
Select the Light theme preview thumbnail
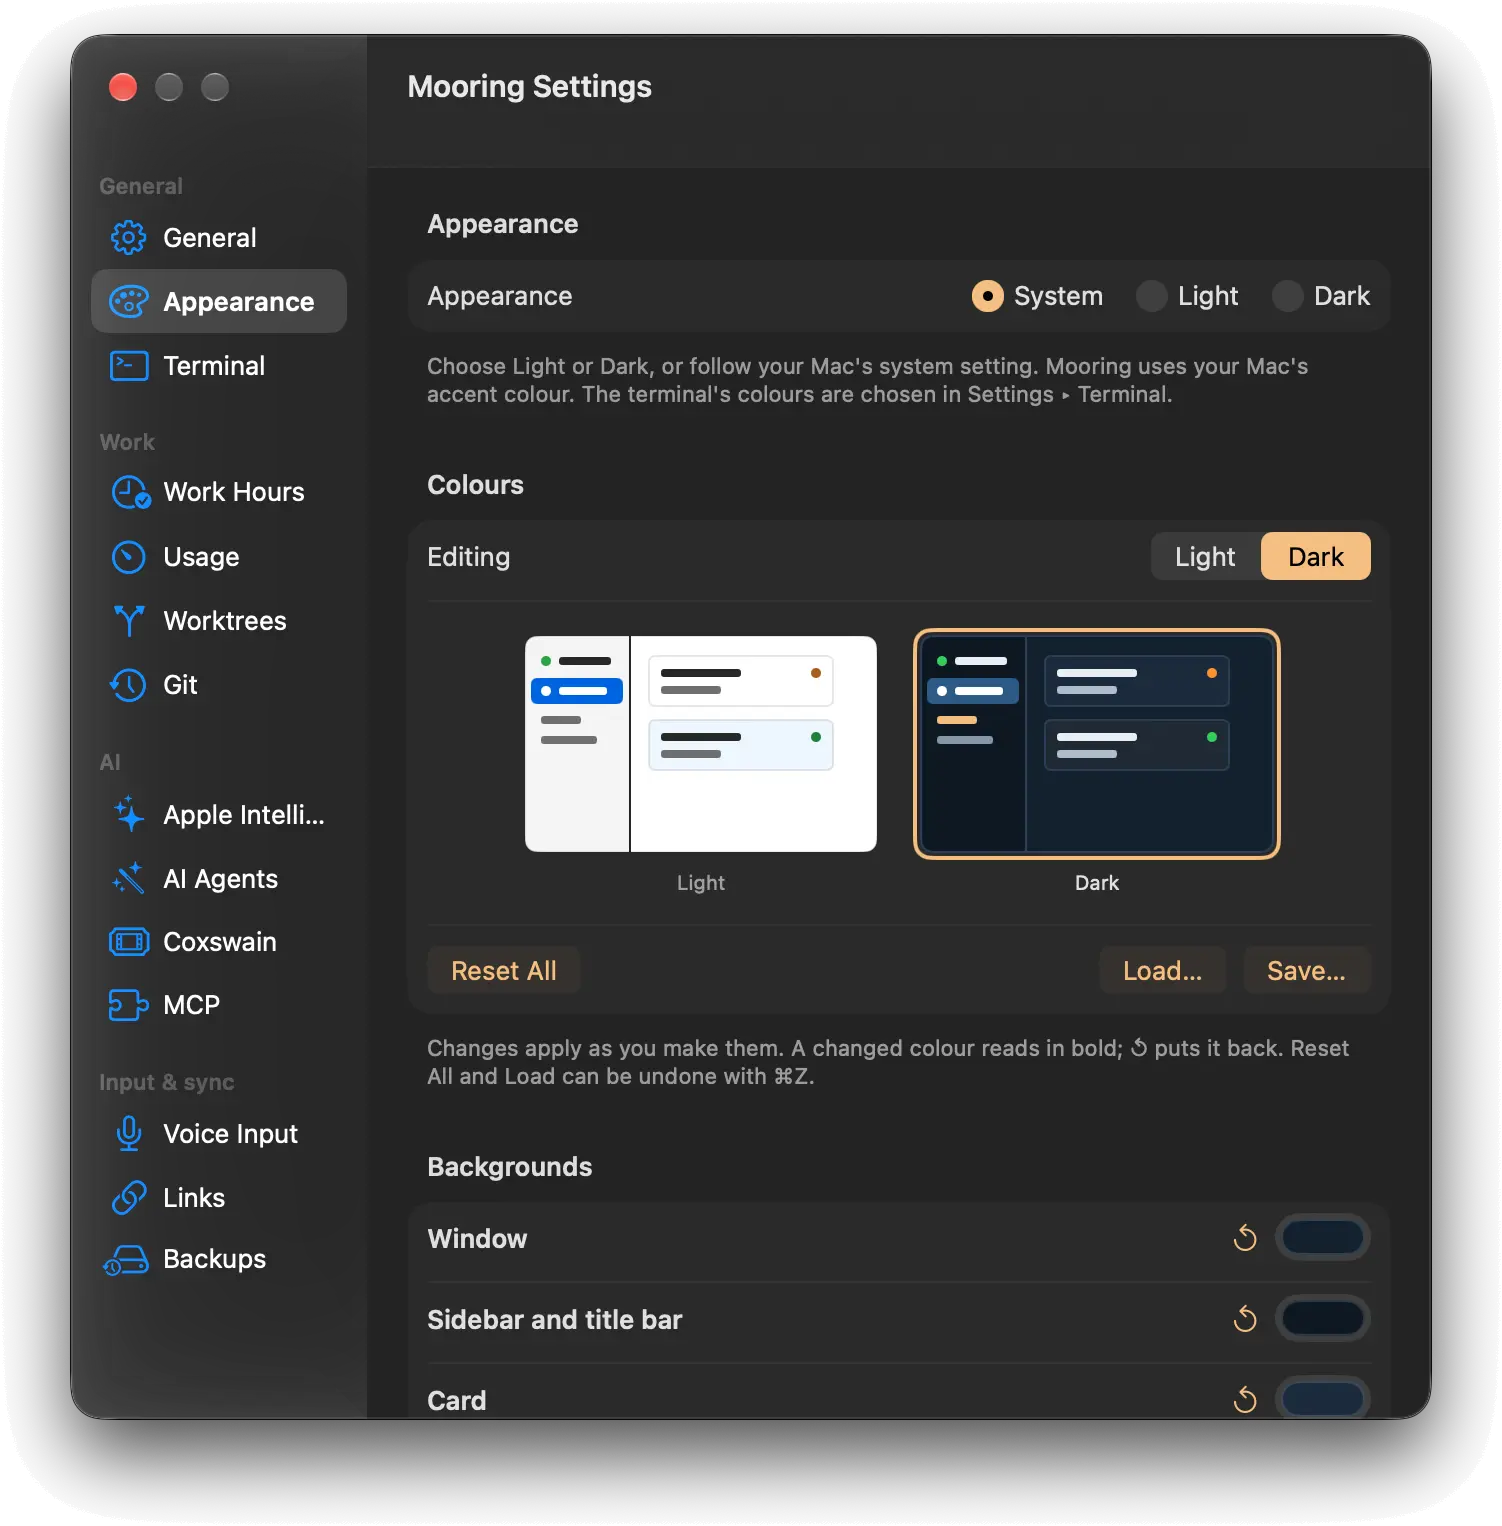[701, 744]
